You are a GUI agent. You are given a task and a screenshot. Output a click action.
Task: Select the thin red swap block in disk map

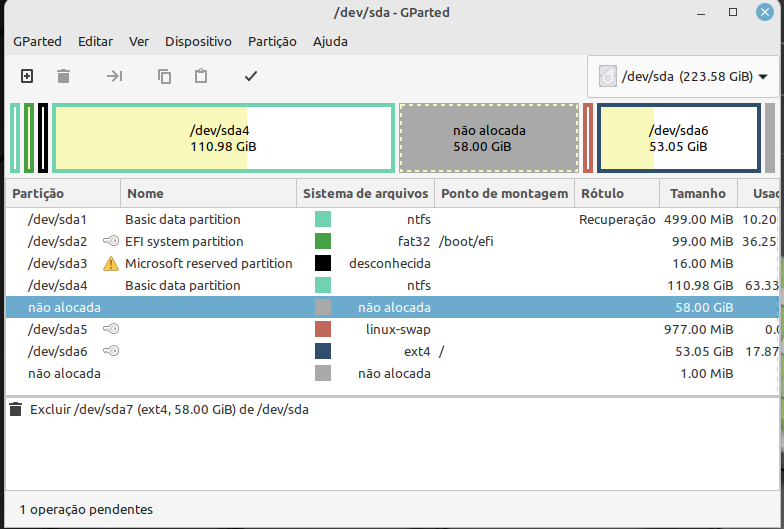tap(588, 138)
